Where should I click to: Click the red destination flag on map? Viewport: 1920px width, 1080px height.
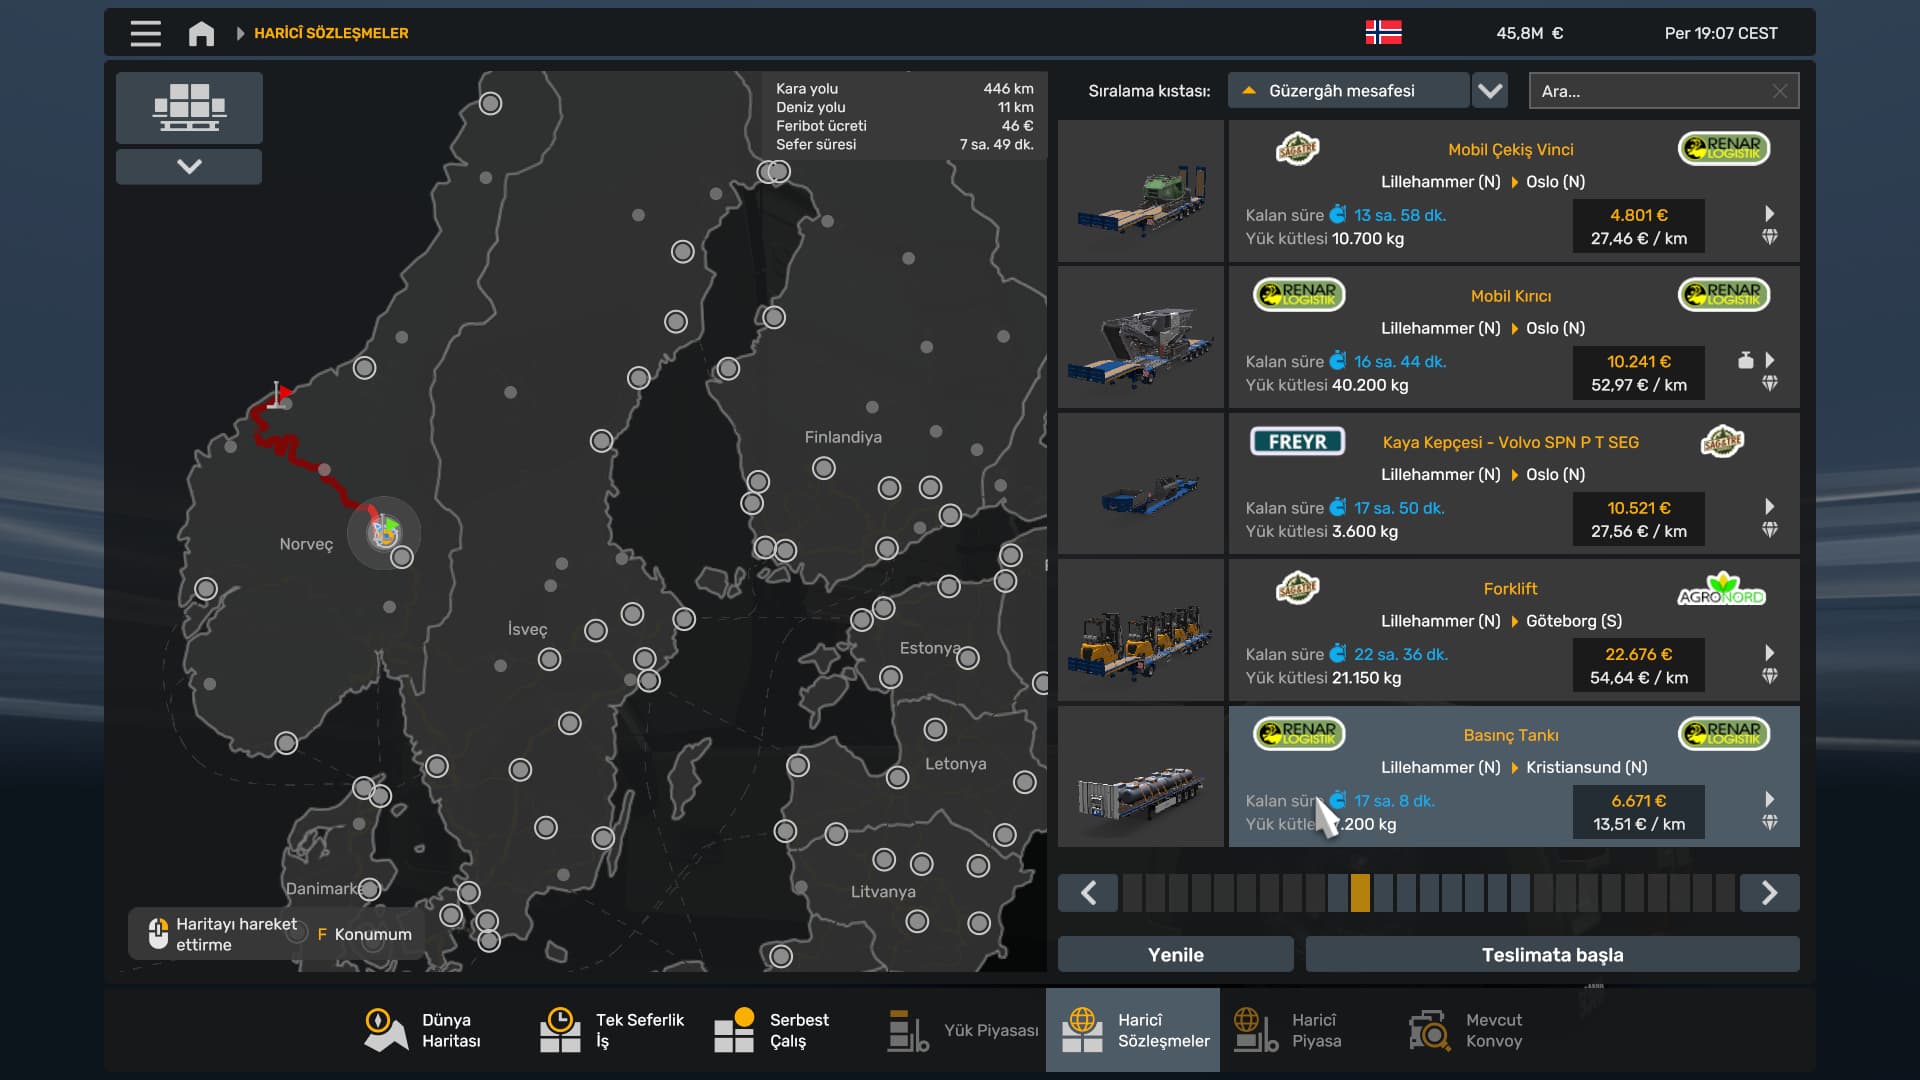point(282,392)
